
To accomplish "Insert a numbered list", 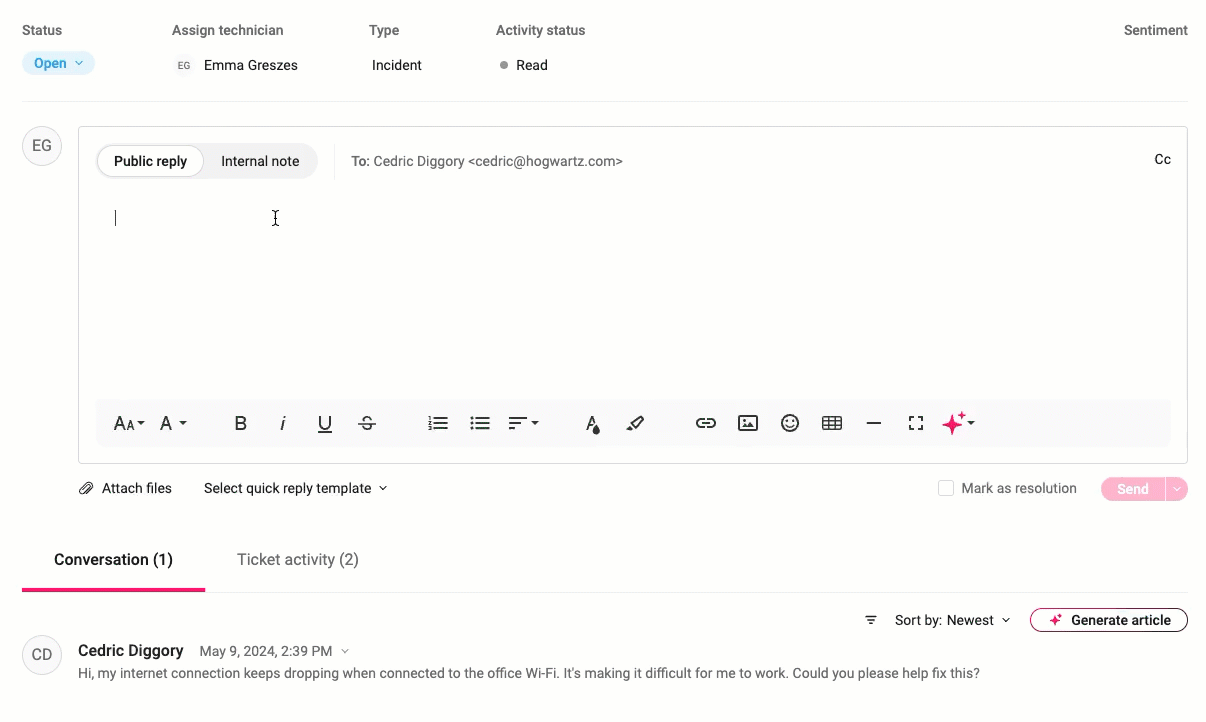I will 438,424.
